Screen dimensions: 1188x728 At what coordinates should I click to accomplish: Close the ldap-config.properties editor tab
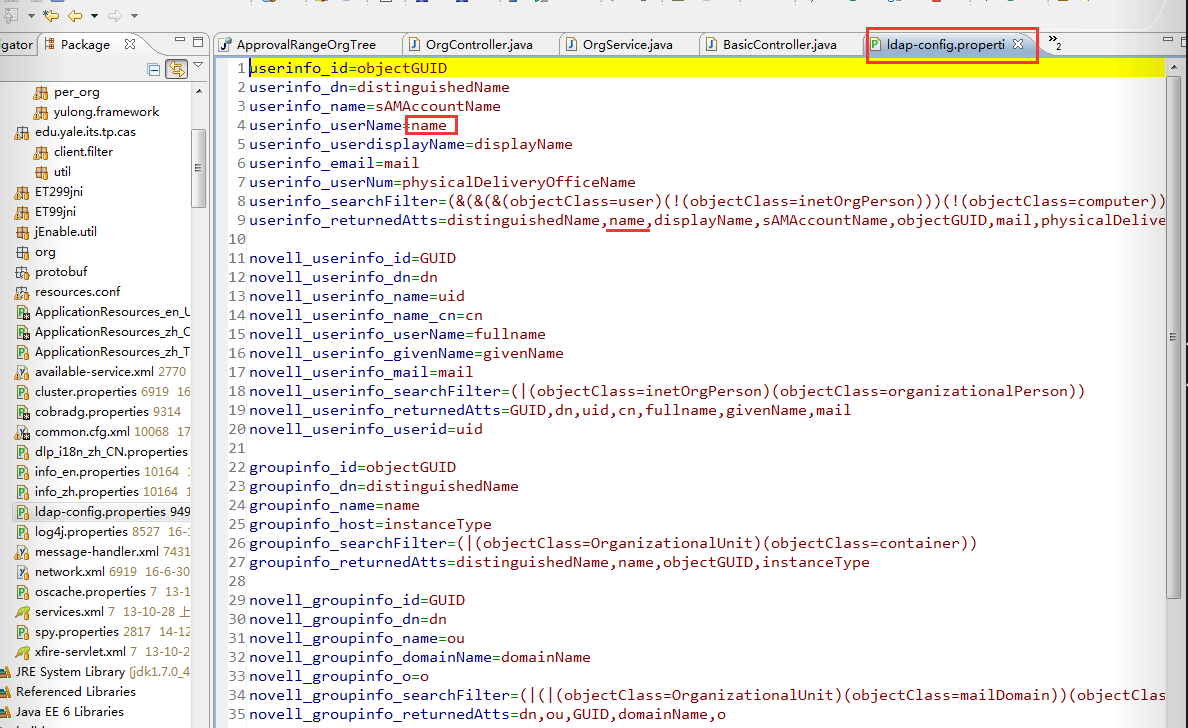[x=1018, y=45]
